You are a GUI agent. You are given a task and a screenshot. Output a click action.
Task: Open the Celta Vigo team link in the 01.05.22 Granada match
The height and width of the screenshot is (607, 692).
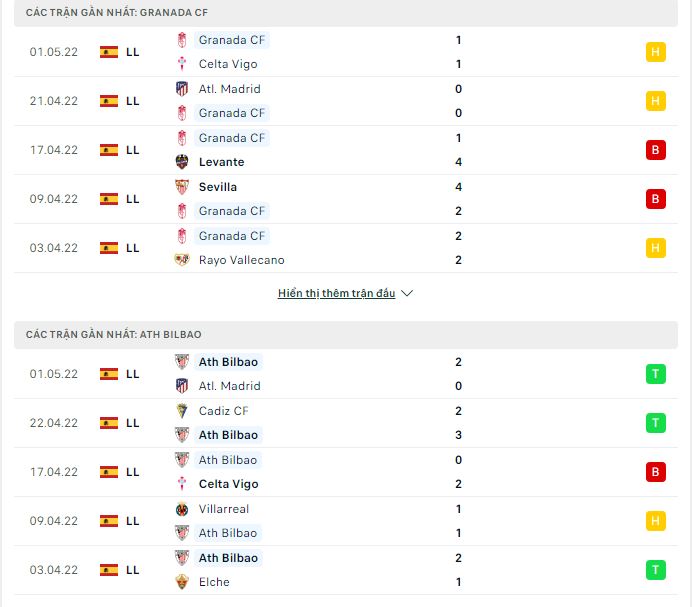tap(228, 64)
